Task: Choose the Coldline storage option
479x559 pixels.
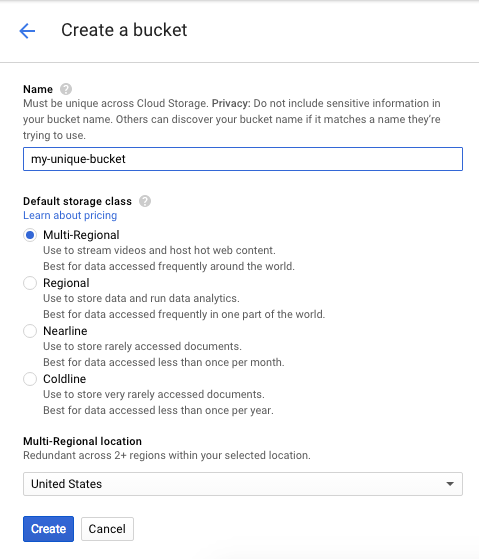Action: 30,379
